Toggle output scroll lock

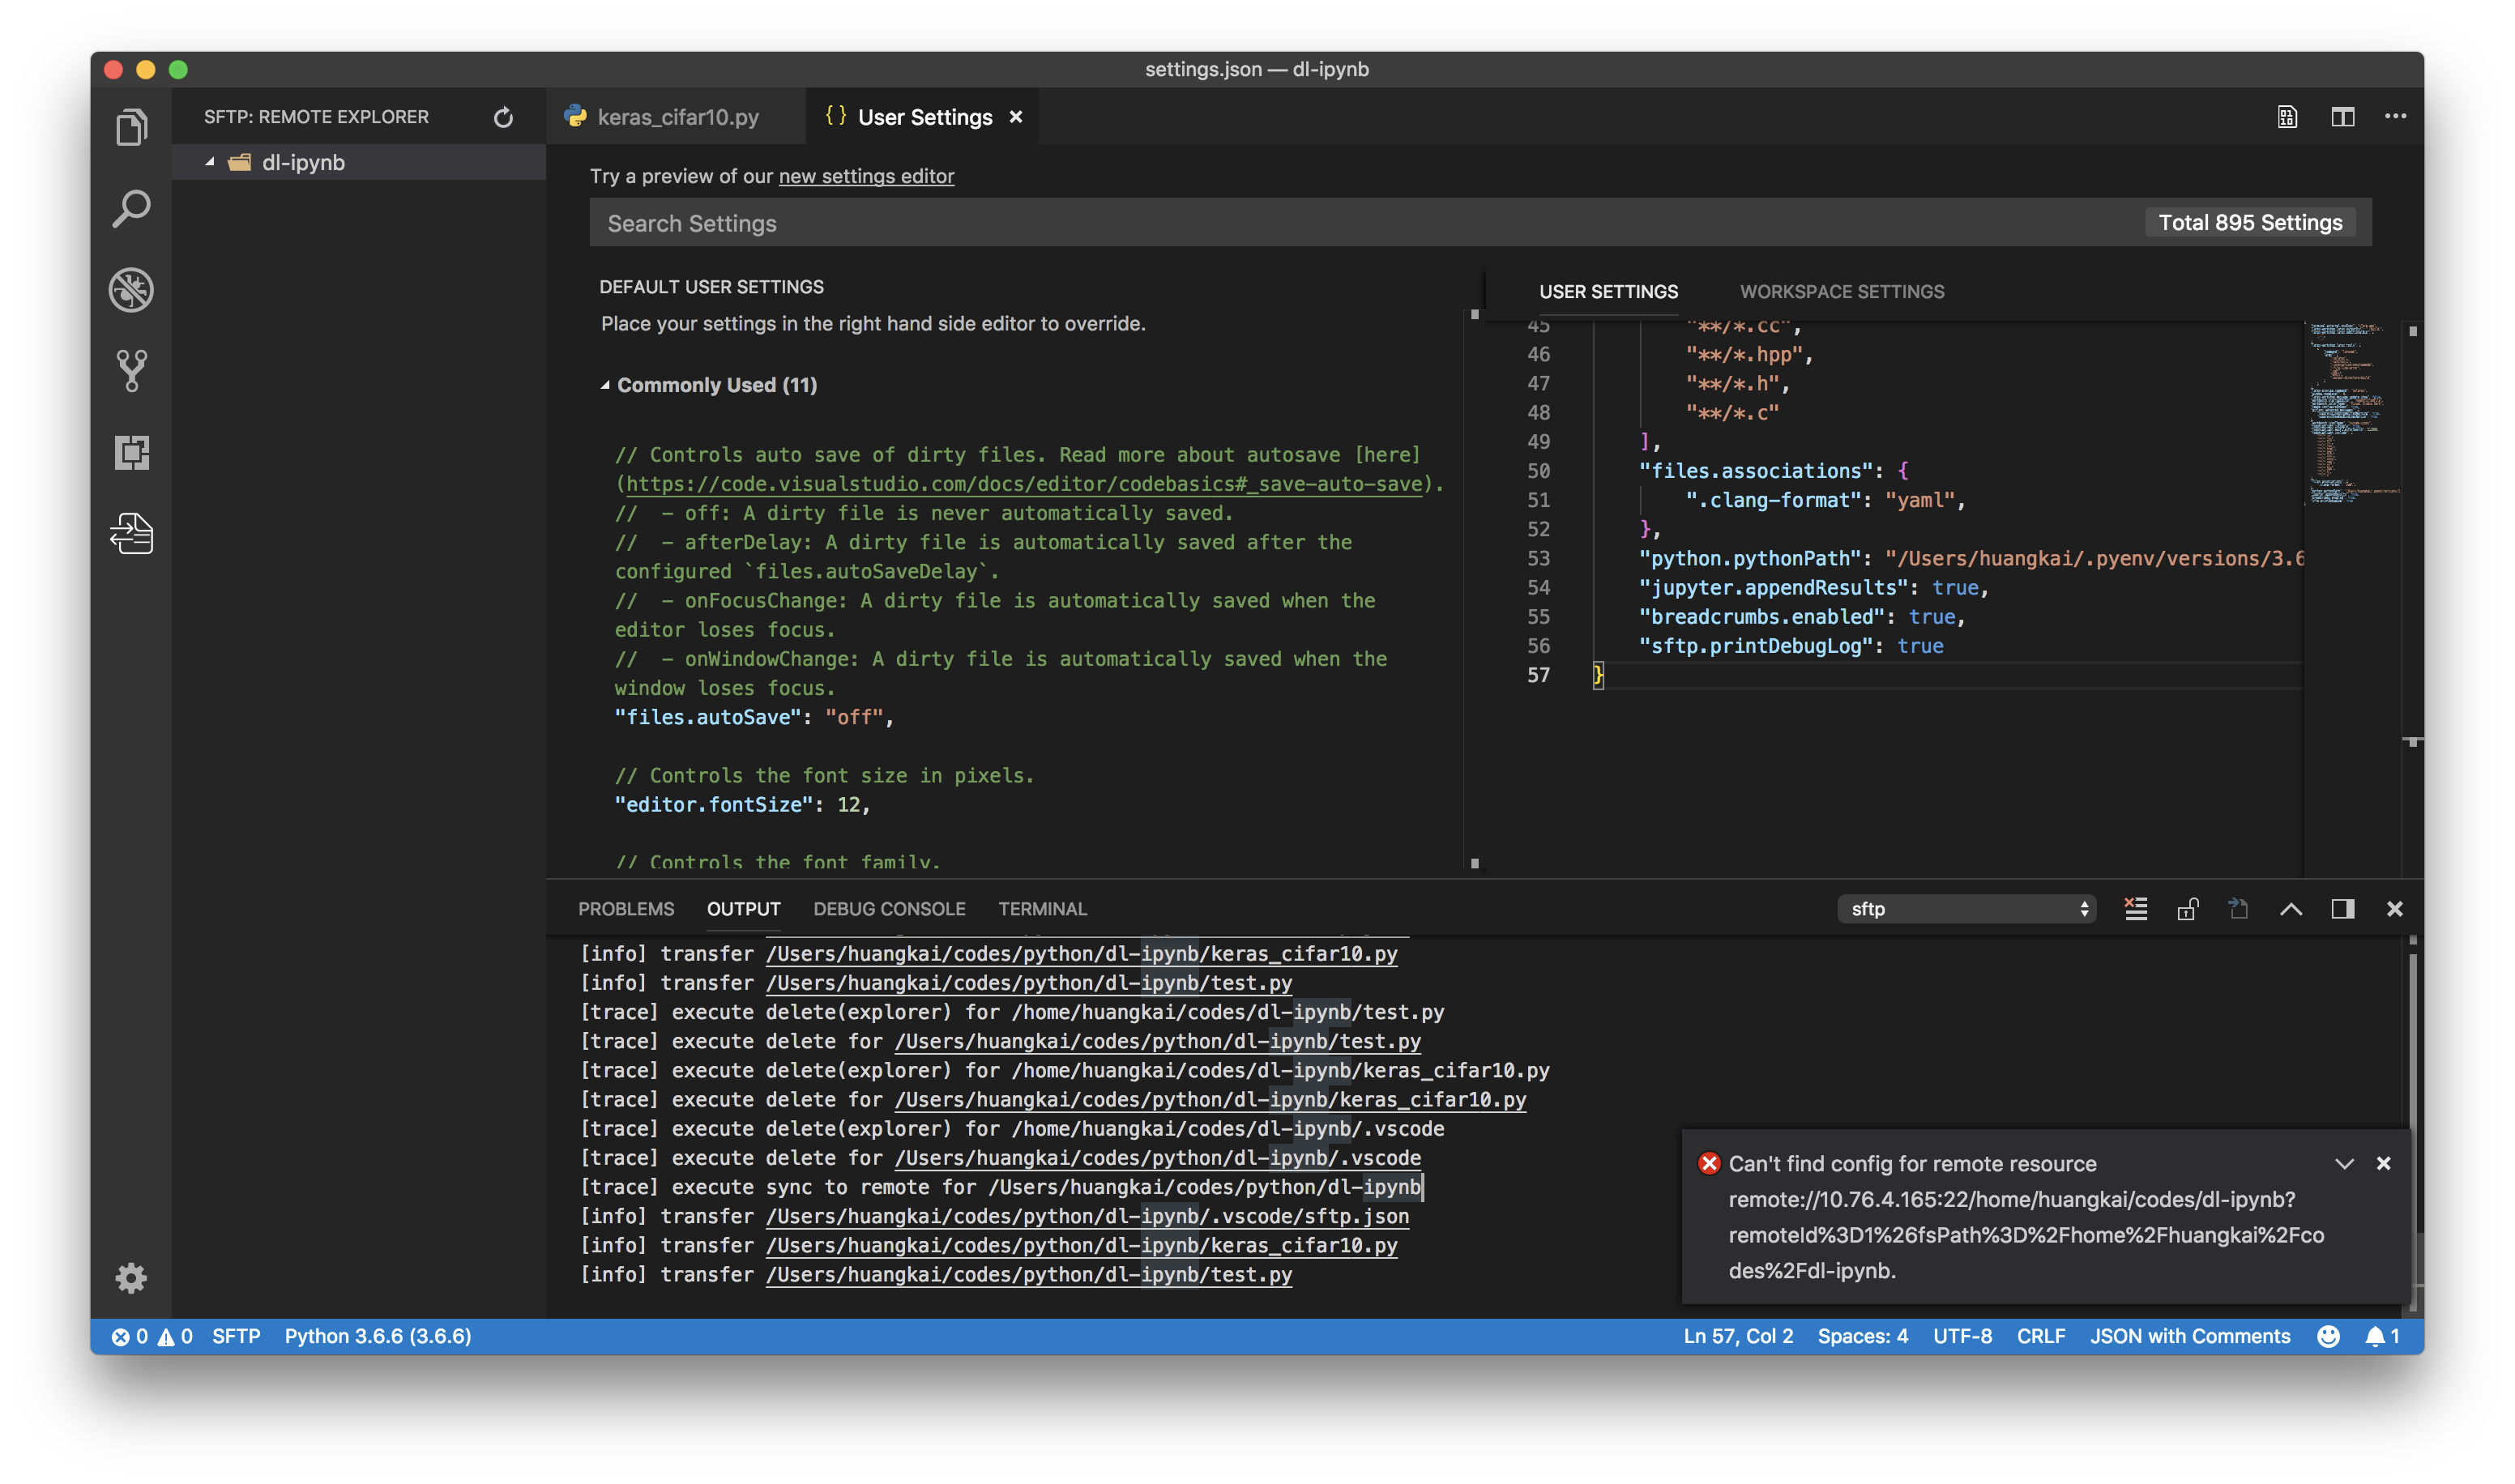[x=2187, y=909]
